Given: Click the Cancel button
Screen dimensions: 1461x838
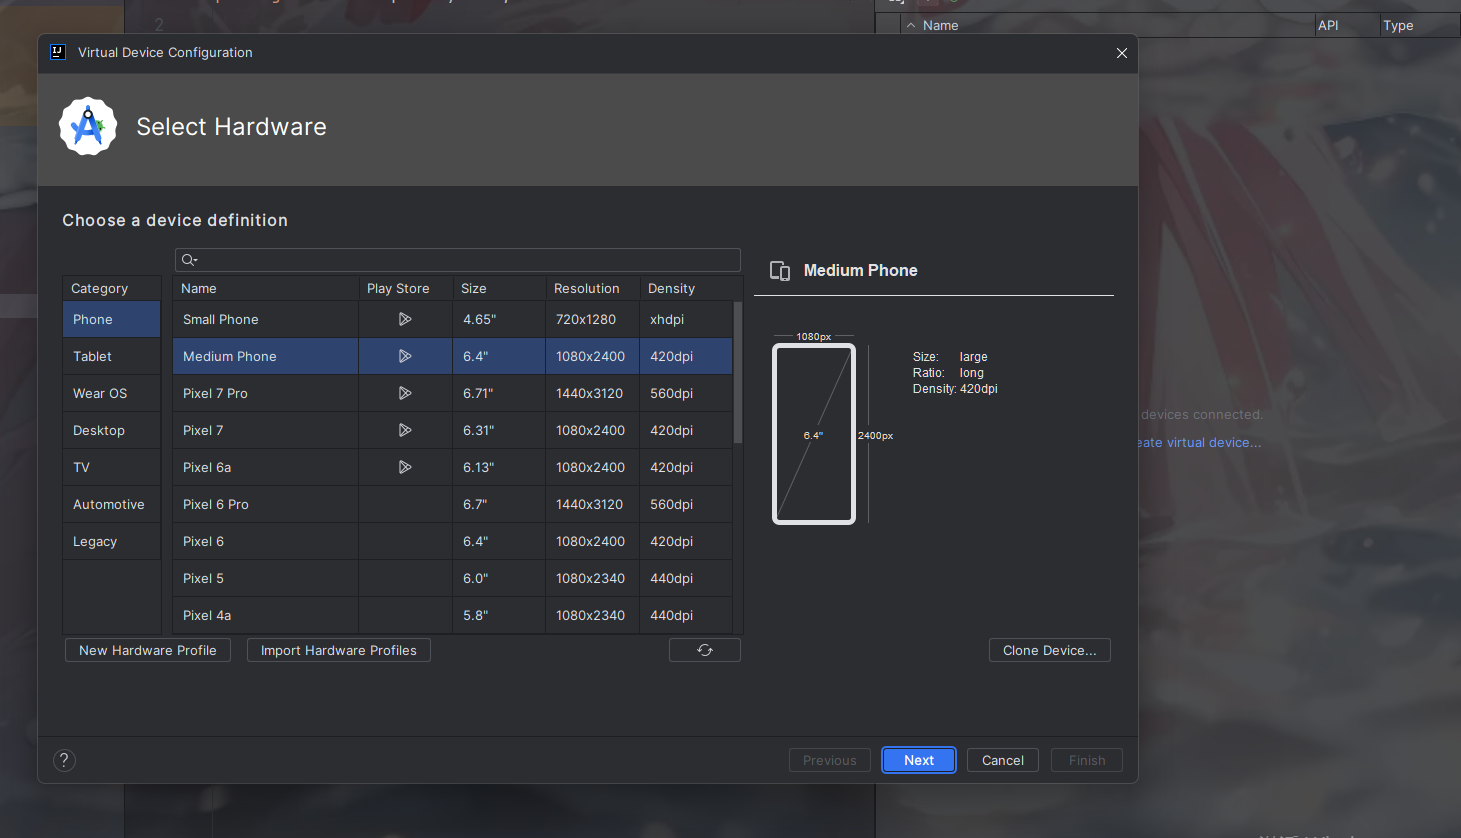Looking at the screenshot, I should 1003,760.
